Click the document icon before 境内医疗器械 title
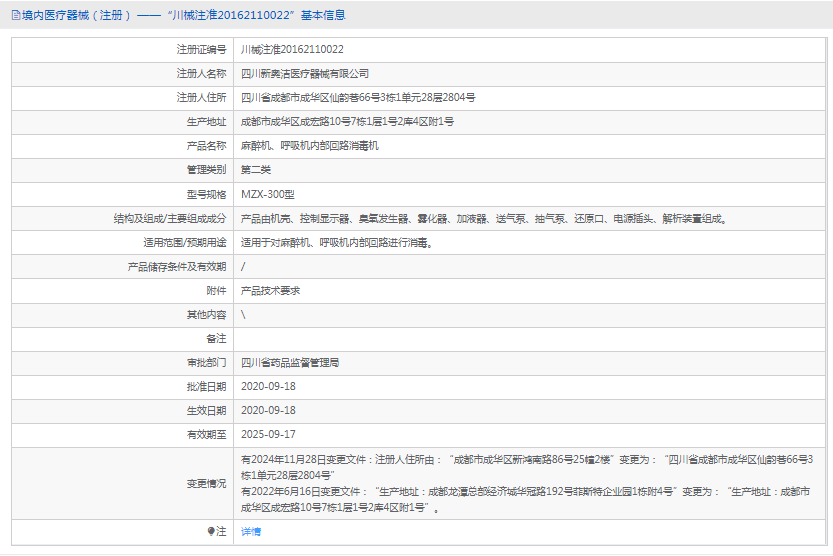The height and width of the screenshot is (556, 833). click(16, 15)
